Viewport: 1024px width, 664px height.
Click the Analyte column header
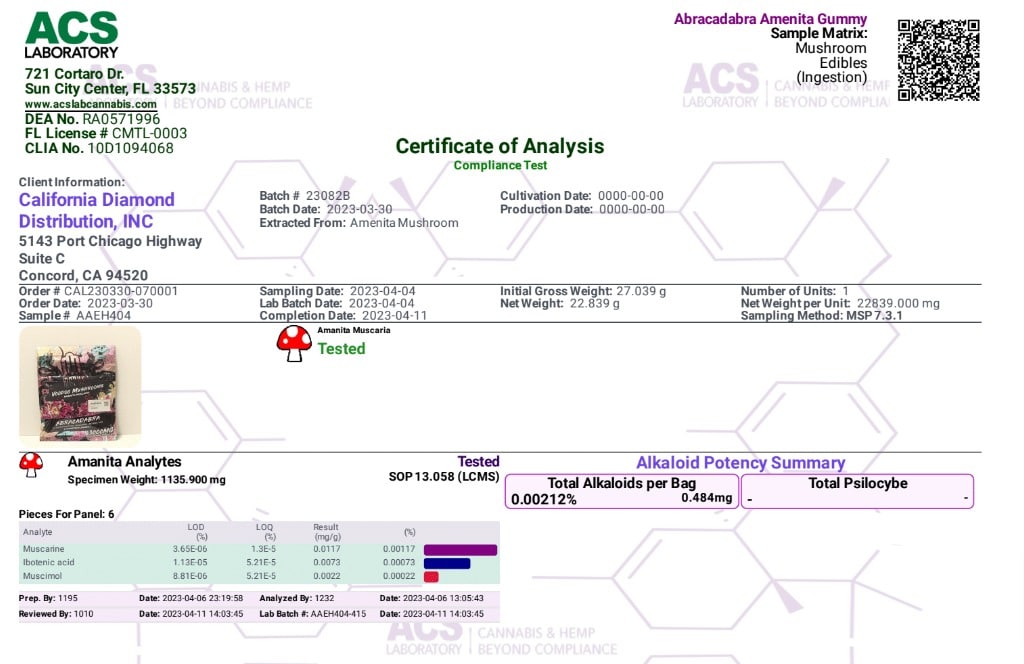[37, 532]
